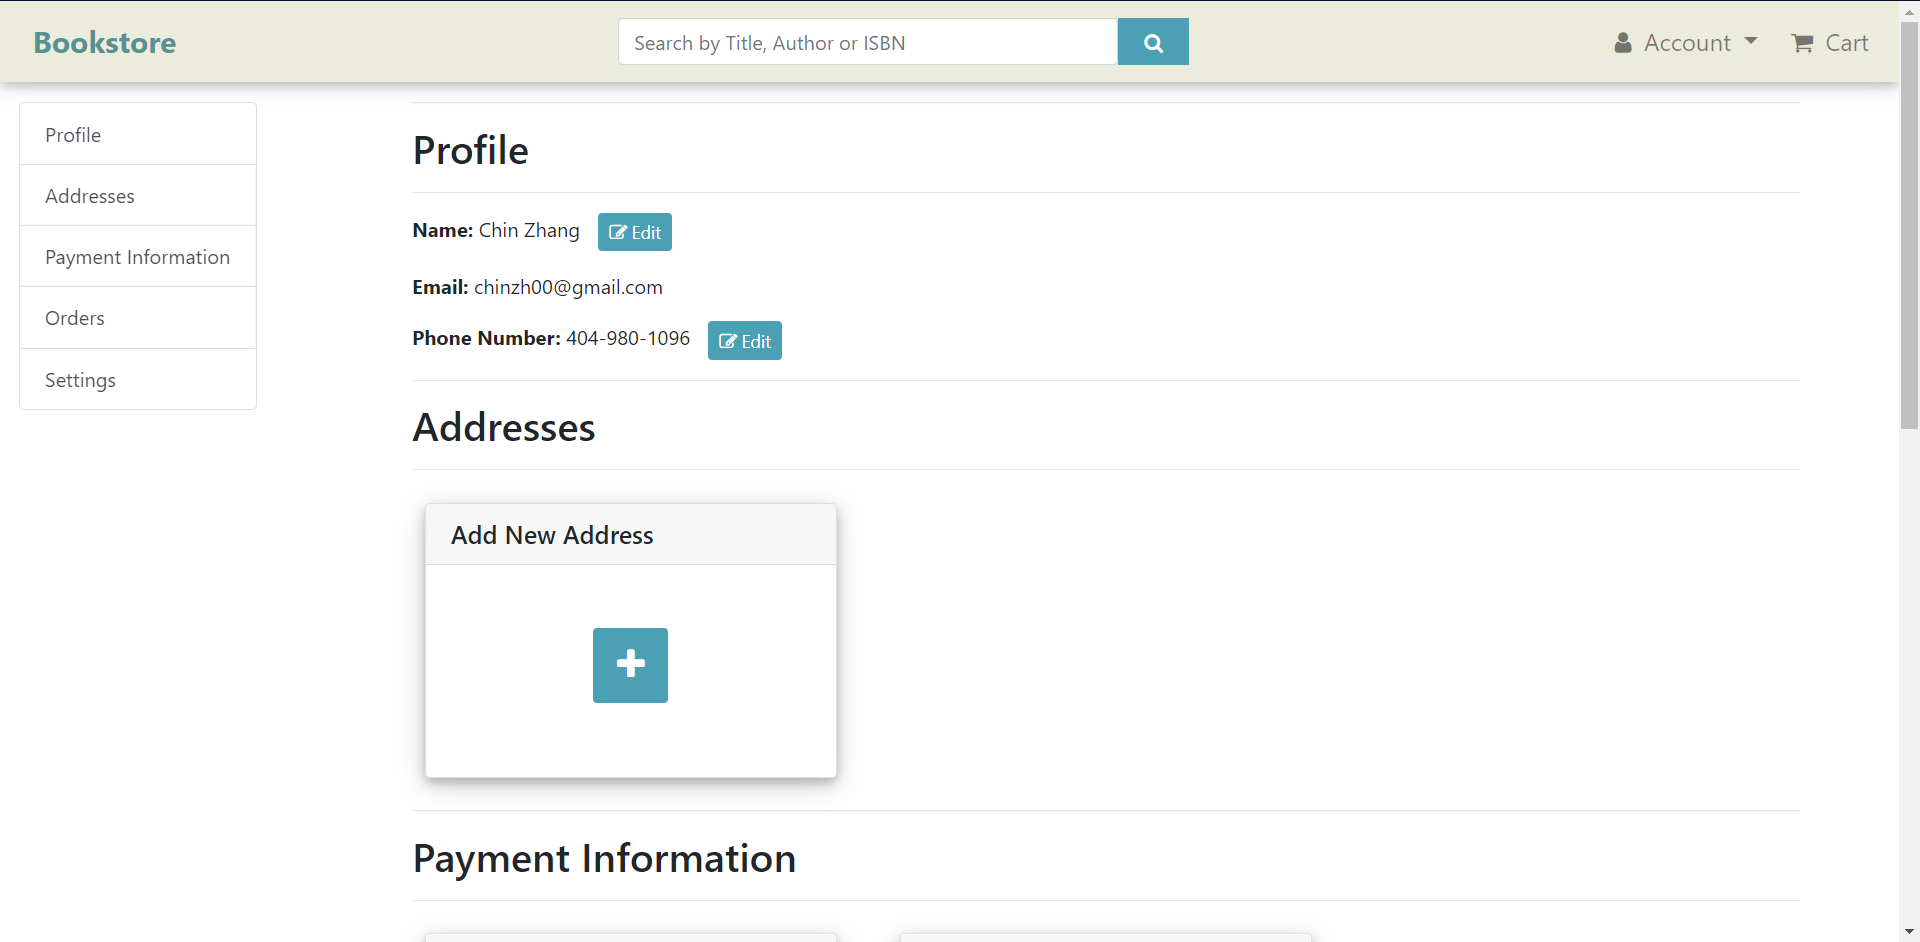The image size is (1920, 942).
Task: Click the Bookstore logo link
Action: coord(105,43)
